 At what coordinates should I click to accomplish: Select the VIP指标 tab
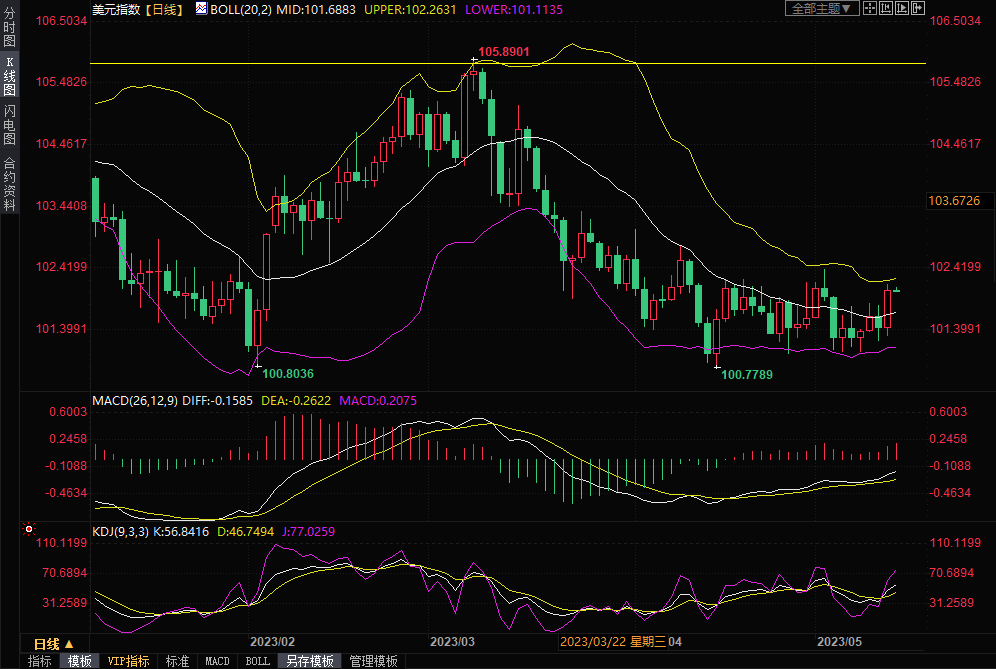pos(129,661)
